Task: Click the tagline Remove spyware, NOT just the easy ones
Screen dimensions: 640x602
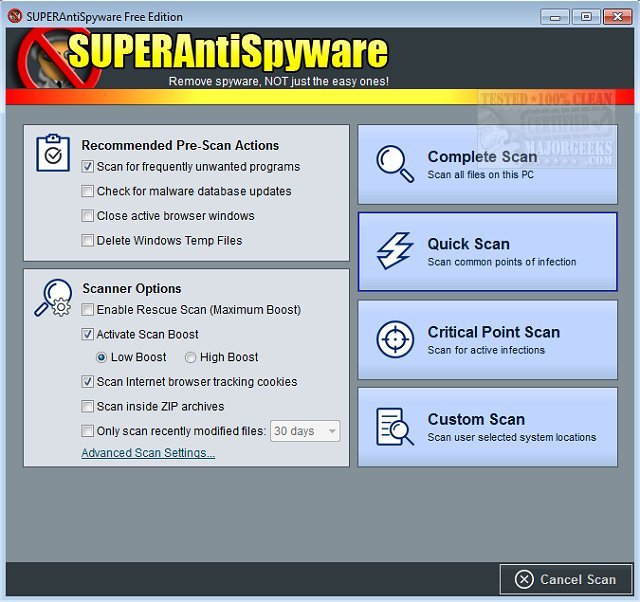Action: [279, 81]
